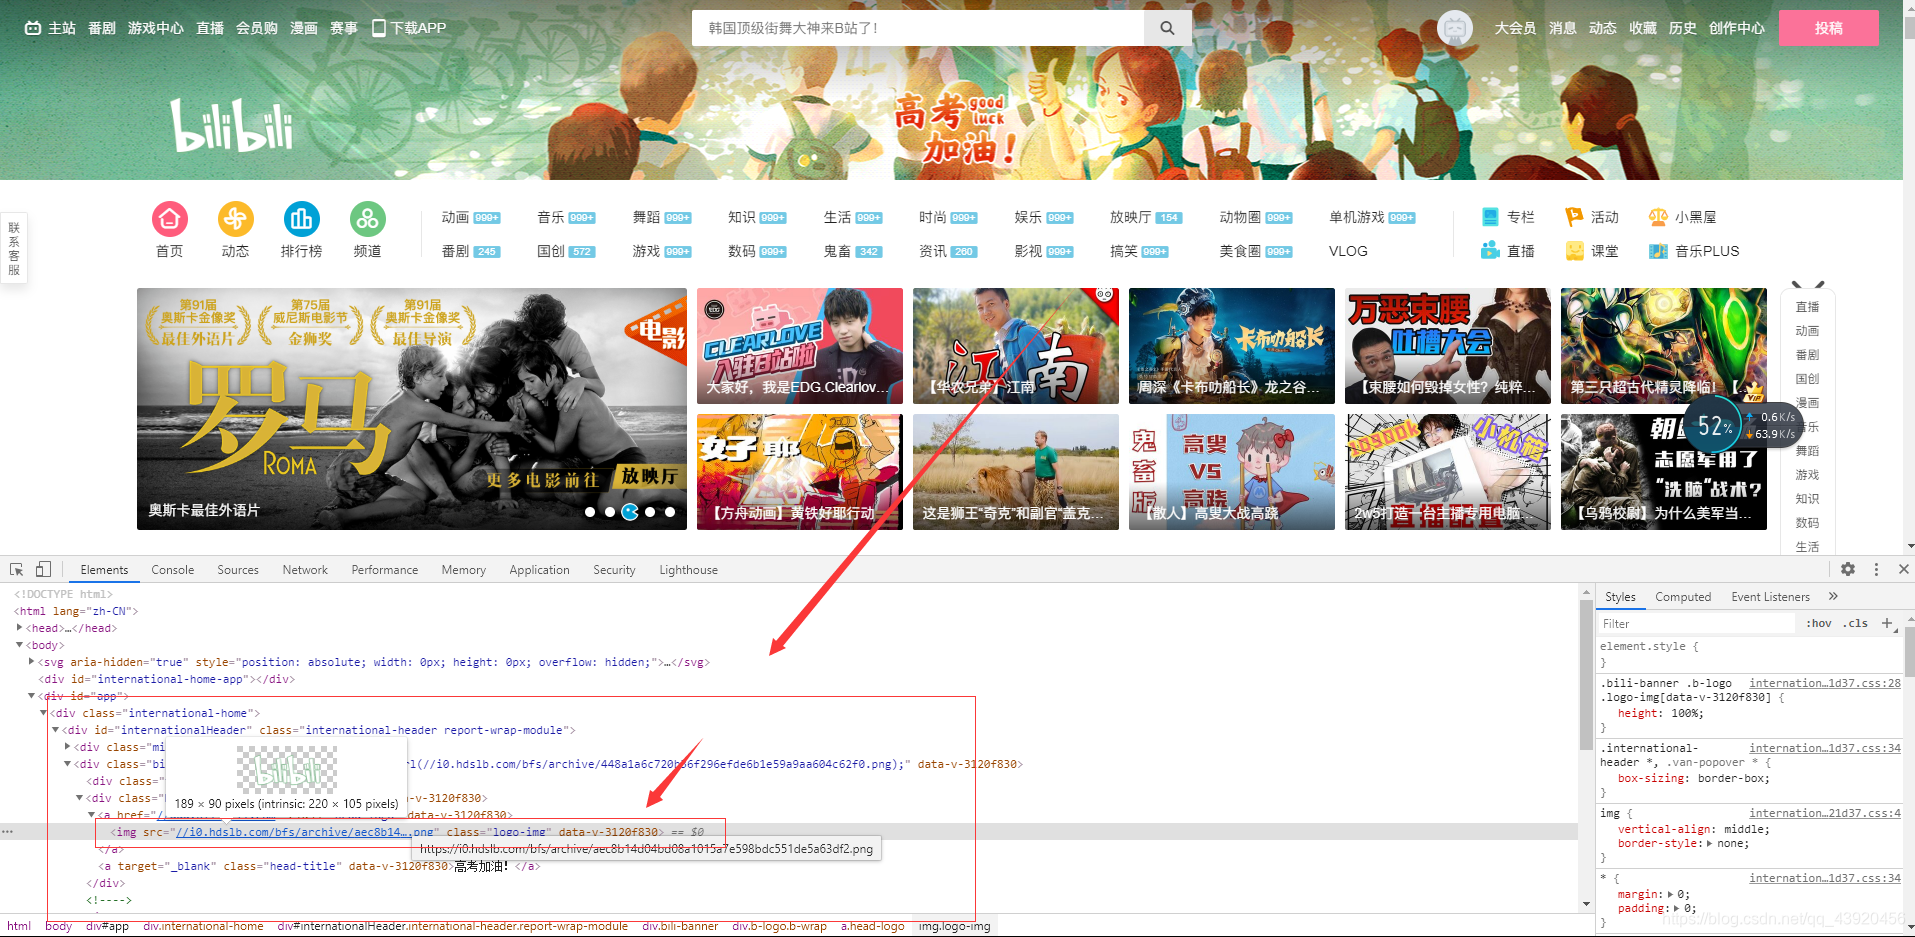
Task: Click the search input field
Action: click(x=918, y=28)
